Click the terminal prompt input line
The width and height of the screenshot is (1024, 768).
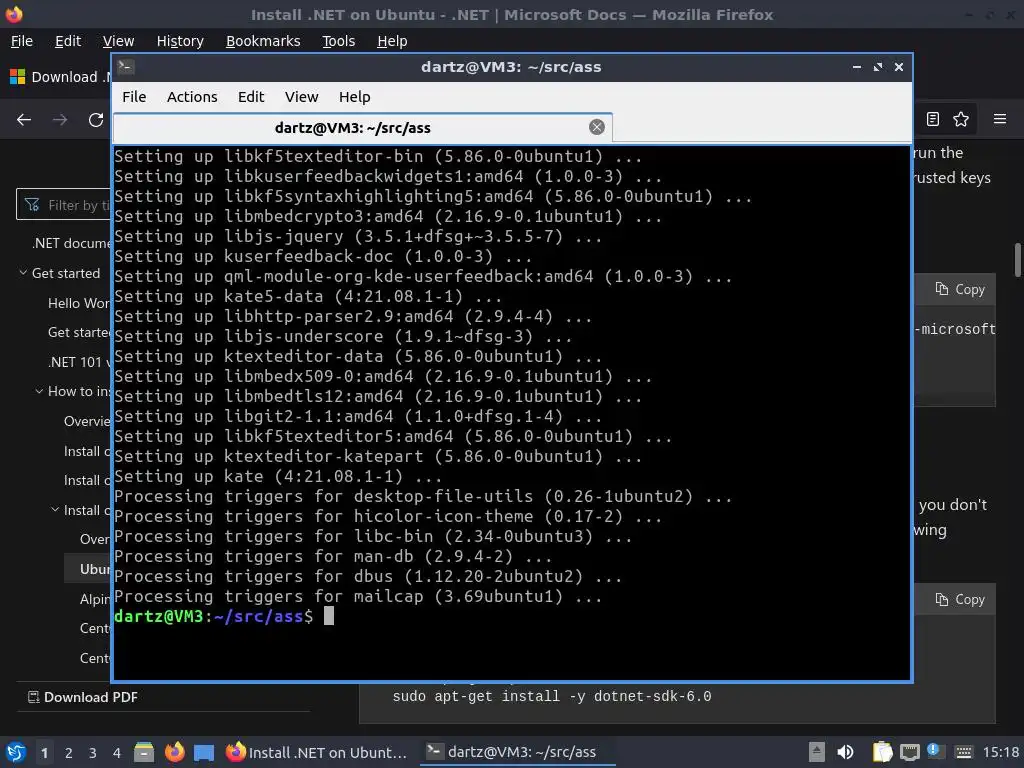pos(513,616)
